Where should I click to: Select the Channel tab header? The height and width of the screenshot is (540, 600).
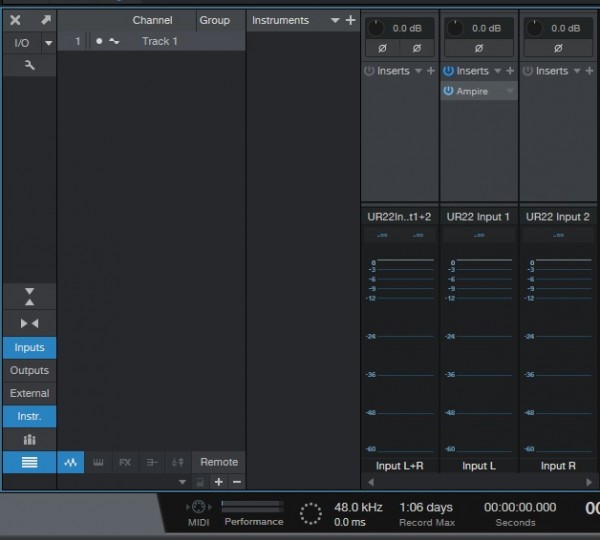coord(152,20)
